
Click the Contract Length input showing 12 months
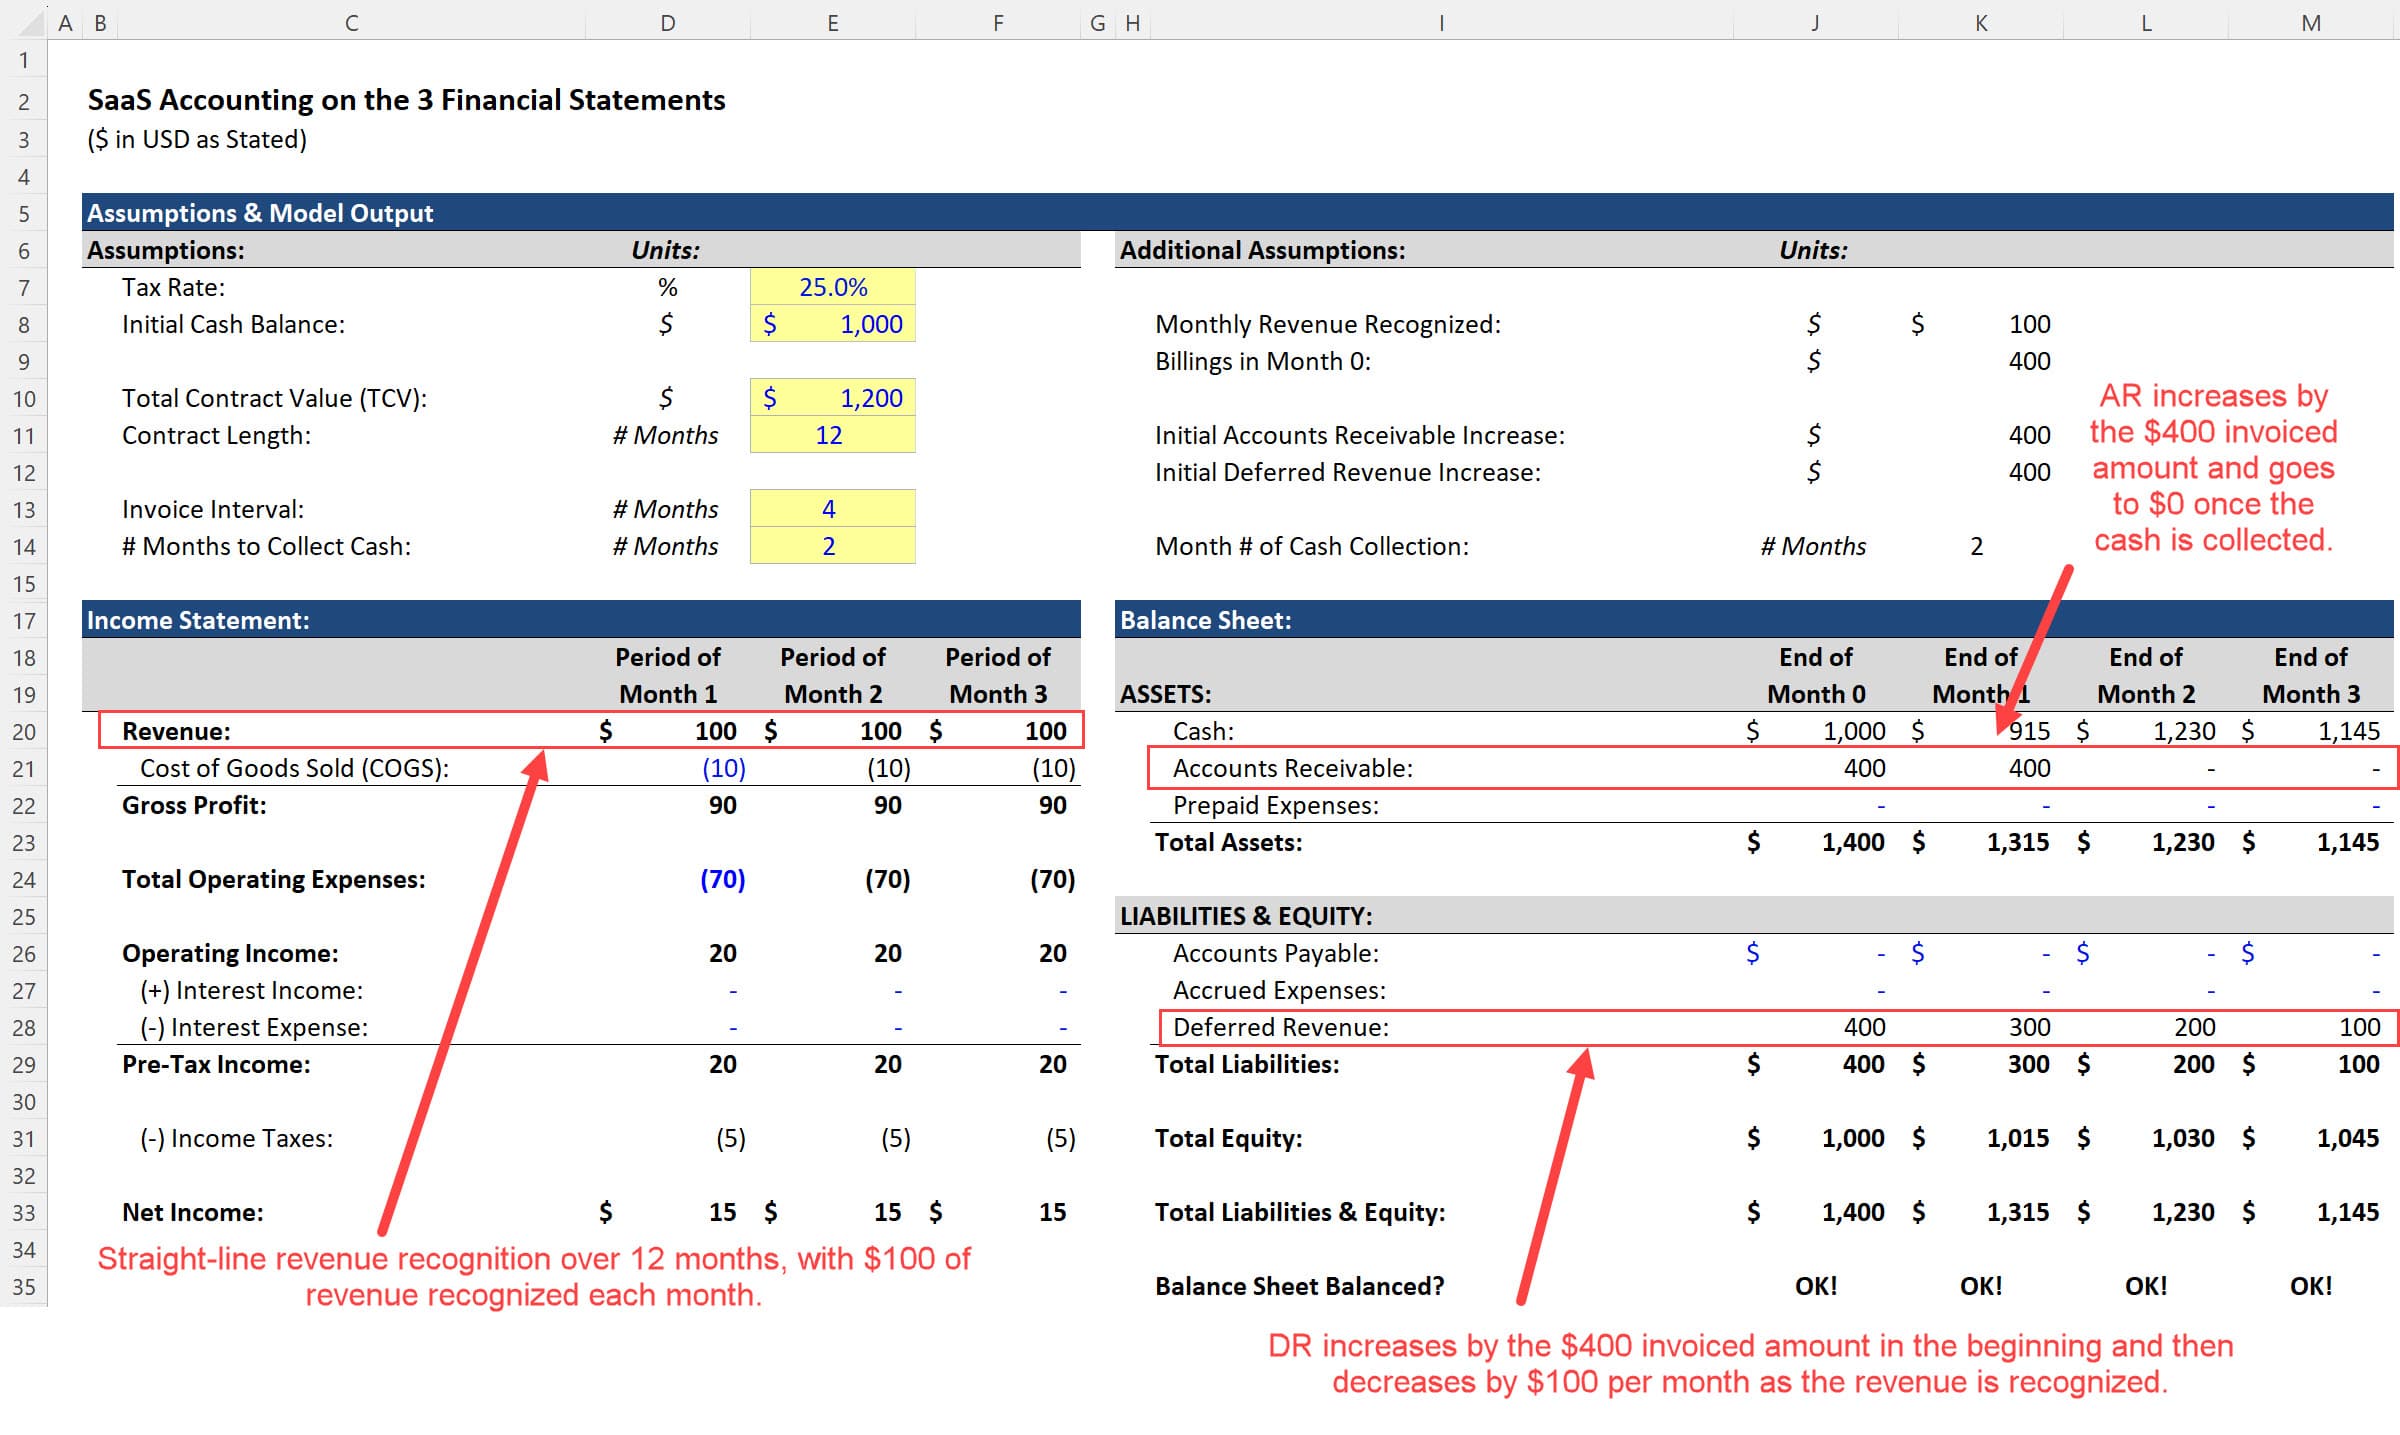(x=831, y=434)
